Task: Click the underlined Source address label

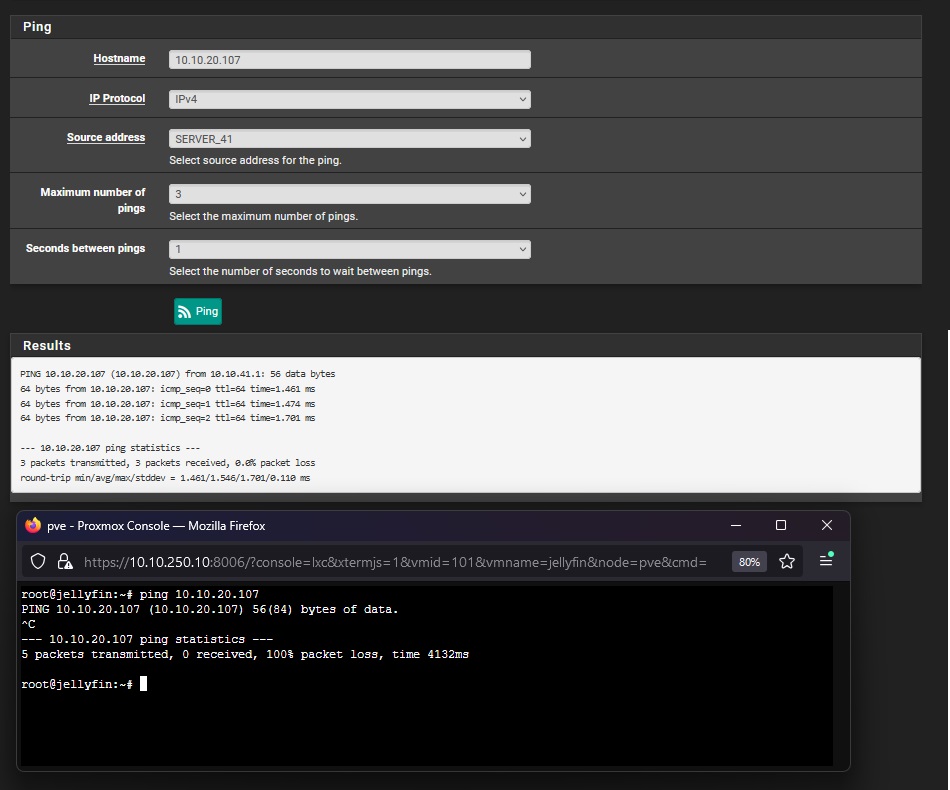Action: click(106, 138)
